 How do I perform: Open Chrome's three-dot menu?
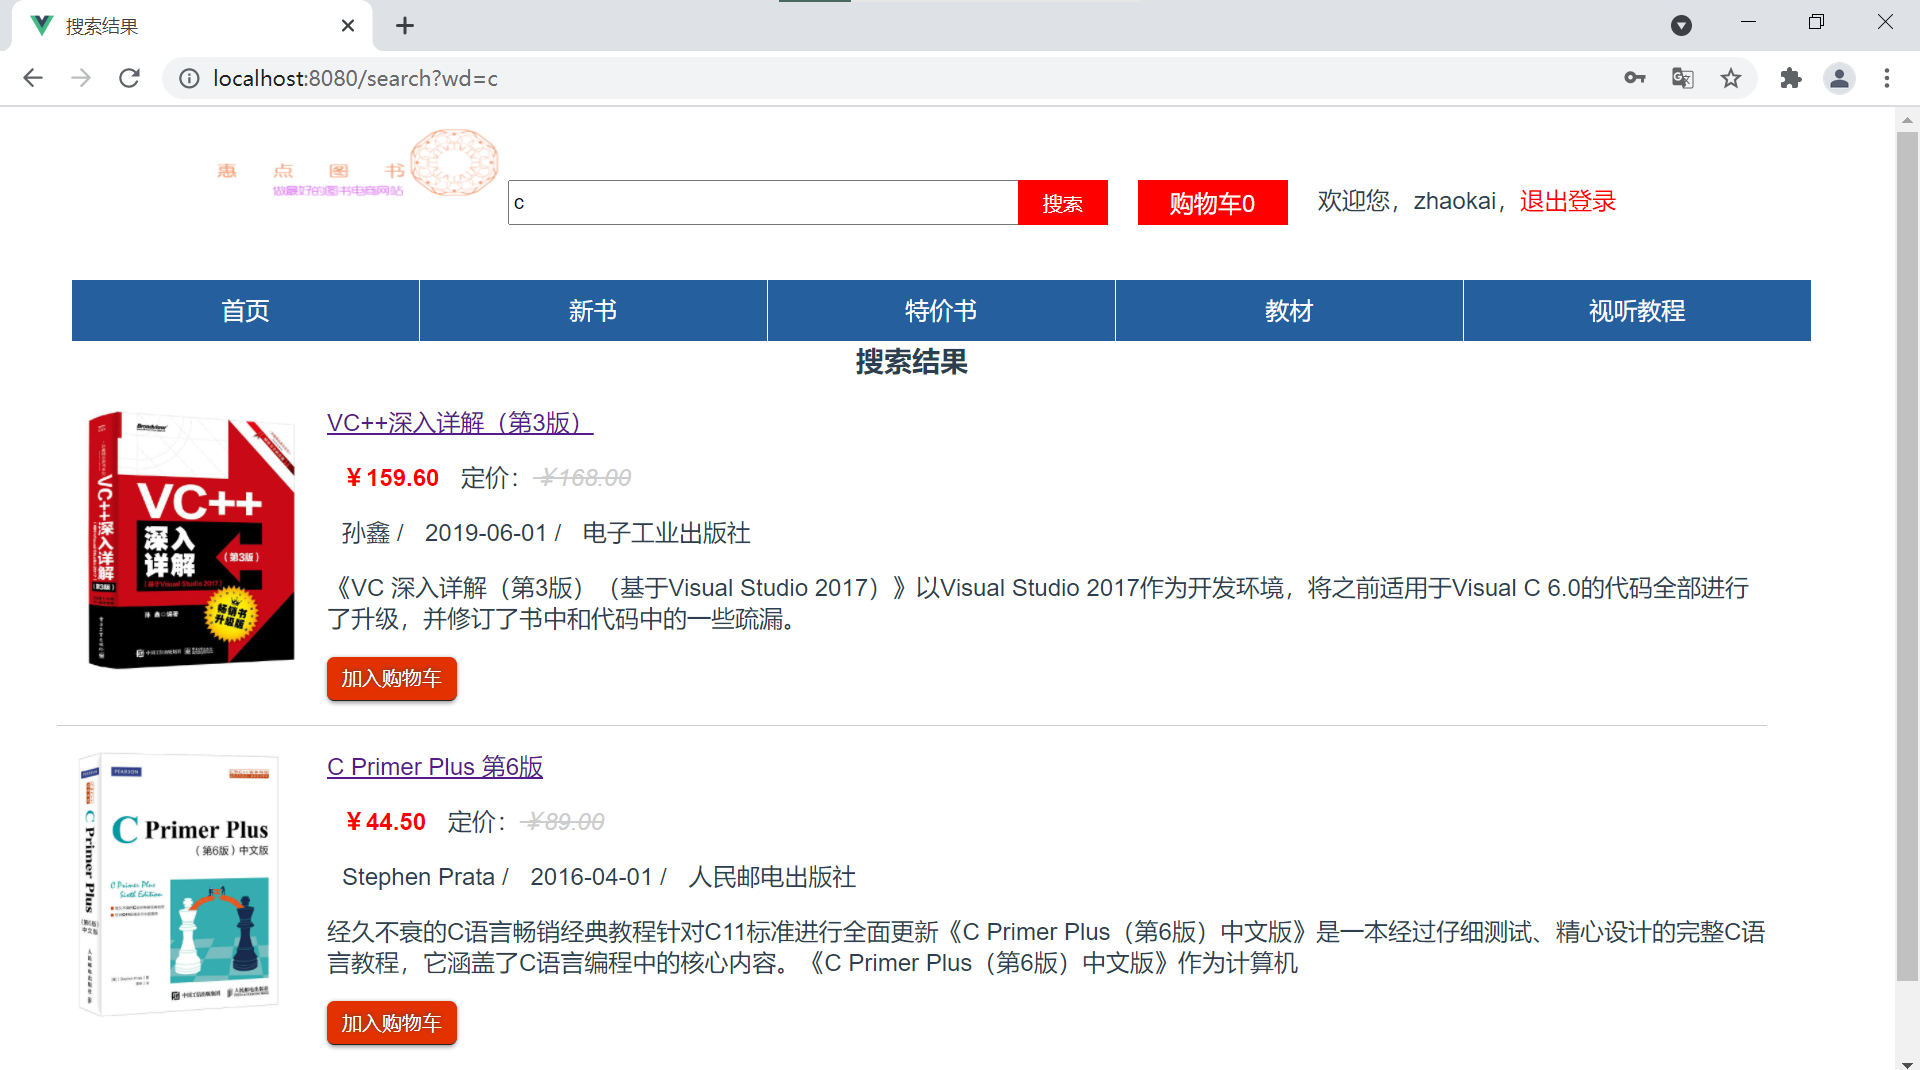[1887, 78]
